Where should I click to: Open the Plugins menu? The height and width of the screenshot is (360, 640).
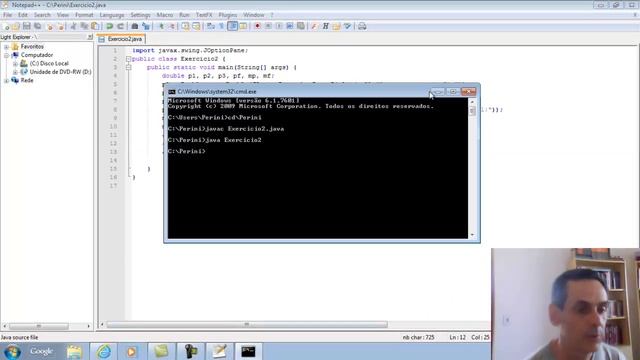(x=228, y=15)
